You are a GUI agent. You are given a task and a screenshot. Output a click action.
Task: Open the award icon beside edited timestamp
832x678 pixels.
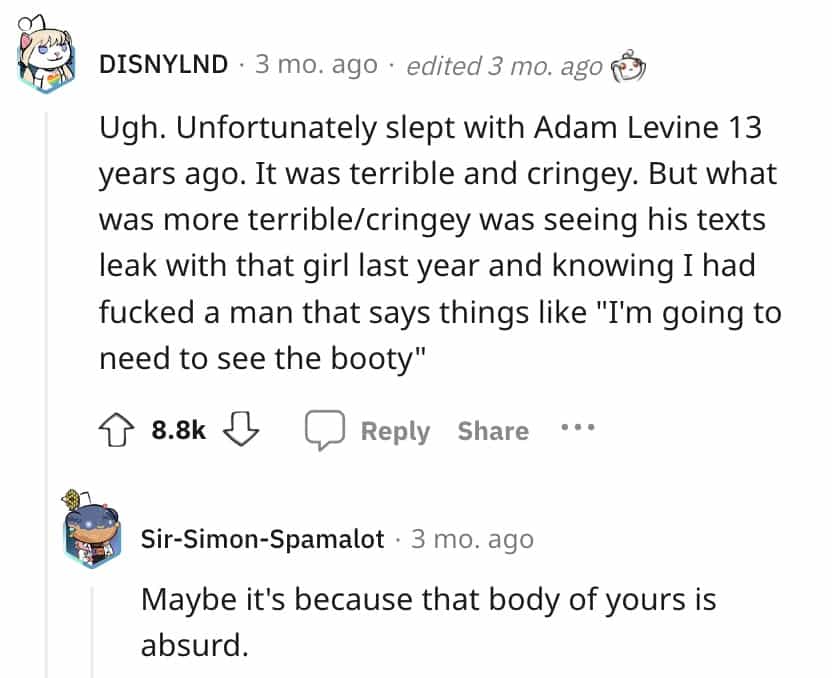point(629,64)
